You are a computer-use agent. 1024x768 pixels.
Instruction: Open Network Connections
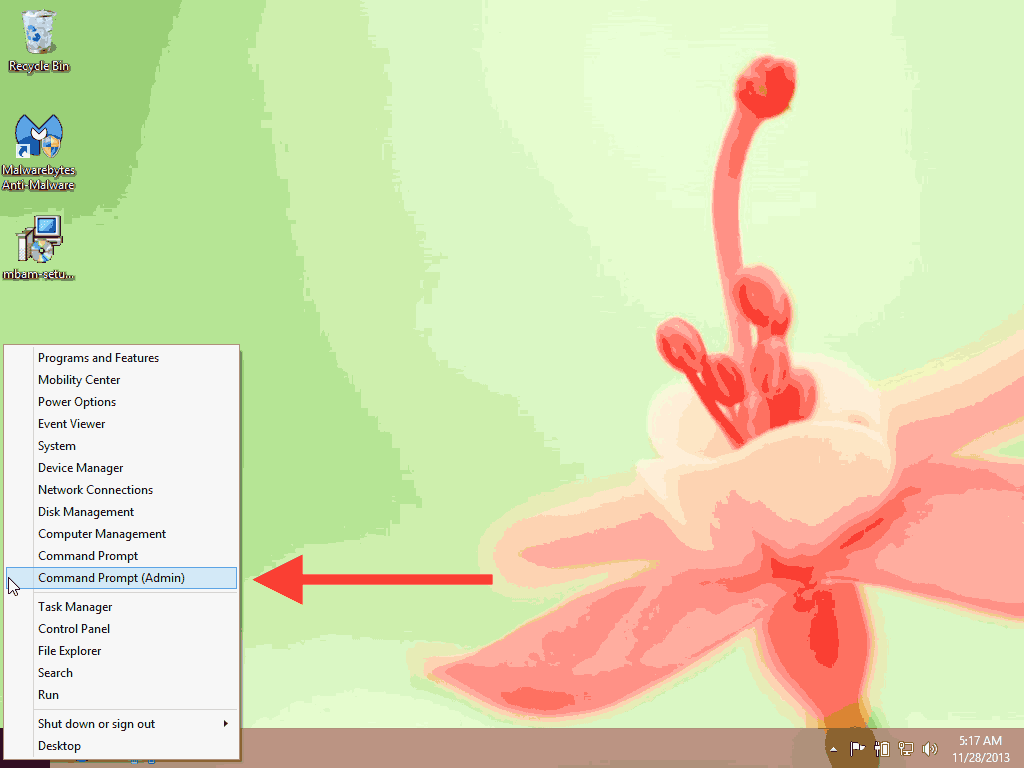point(121,490)
